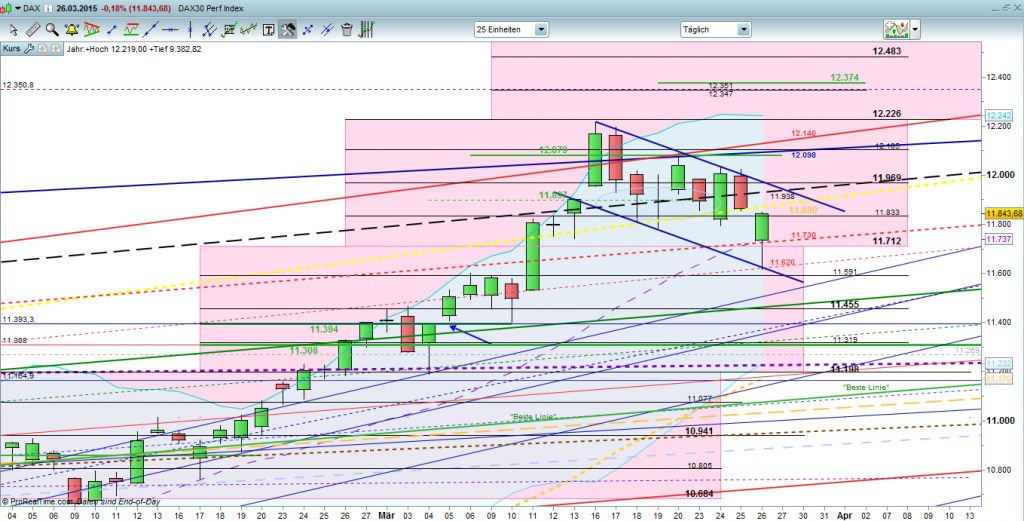1024x521 pixels.
Task: Click the second grey panel button beside Kurs wrench
Action: [x=54, y=48]
